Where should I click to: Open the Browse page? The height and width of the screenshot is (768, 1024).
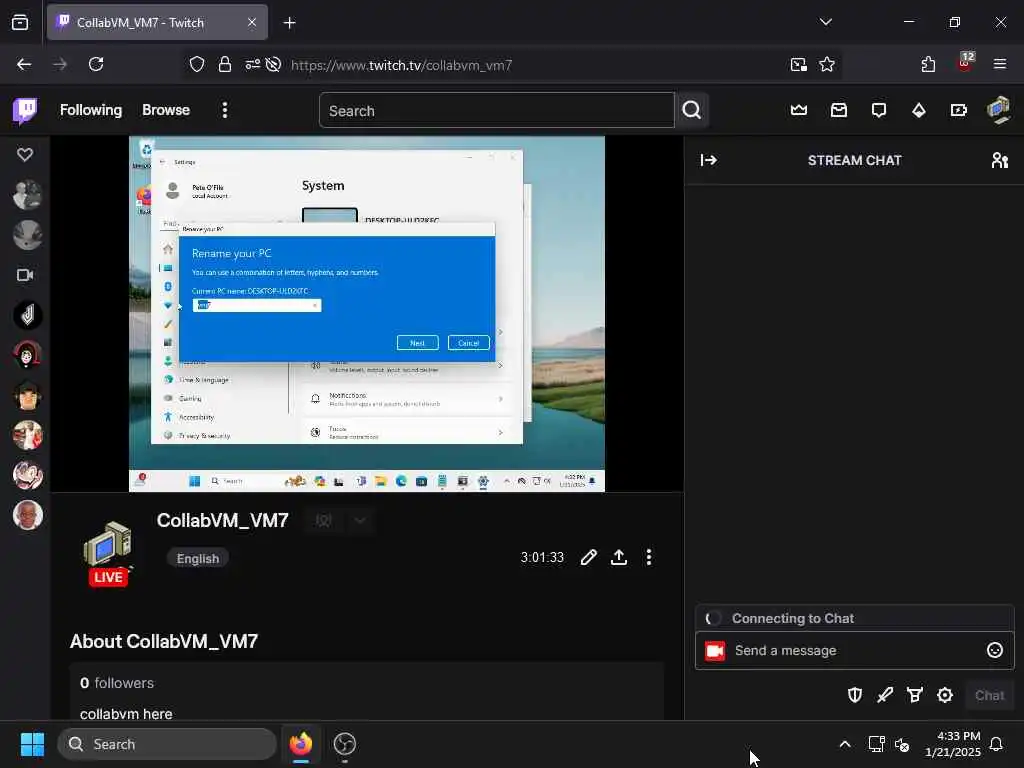pyautogui.click(x=166, y=110)
